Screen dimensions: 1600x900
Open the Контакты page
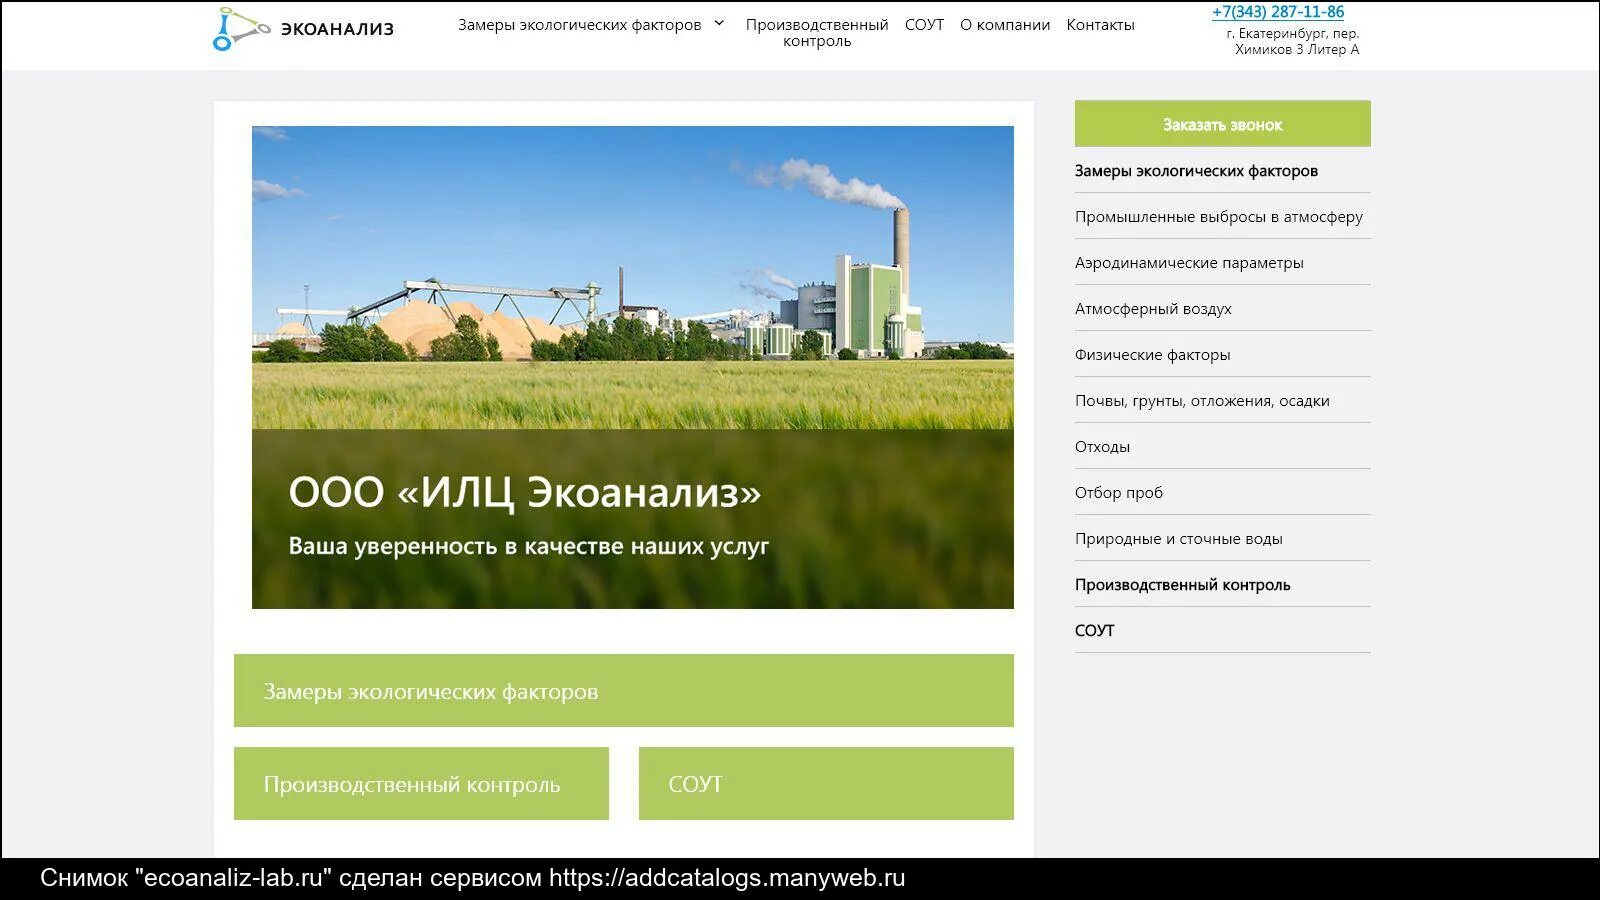coord(1100,24)
